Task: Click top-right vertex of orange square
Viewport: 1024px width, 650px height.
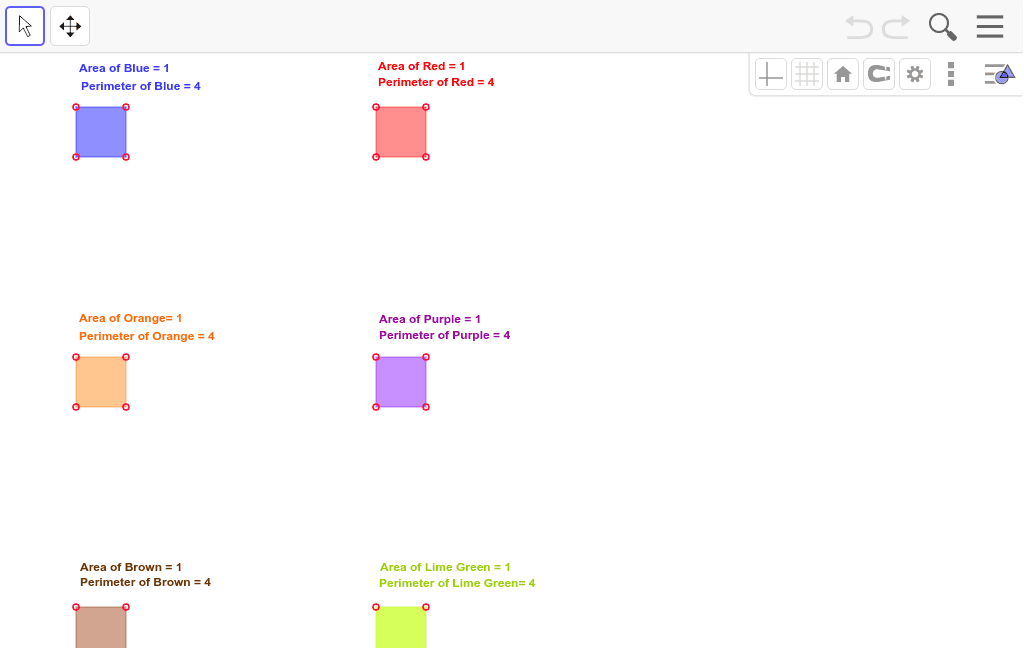Action: (x=126, y=357)
